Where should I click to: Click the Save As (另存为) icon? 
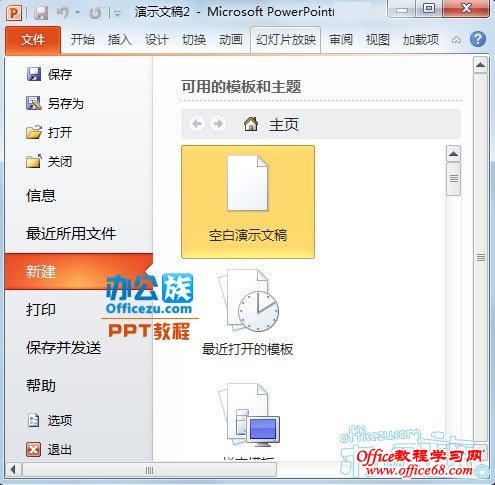34,103
